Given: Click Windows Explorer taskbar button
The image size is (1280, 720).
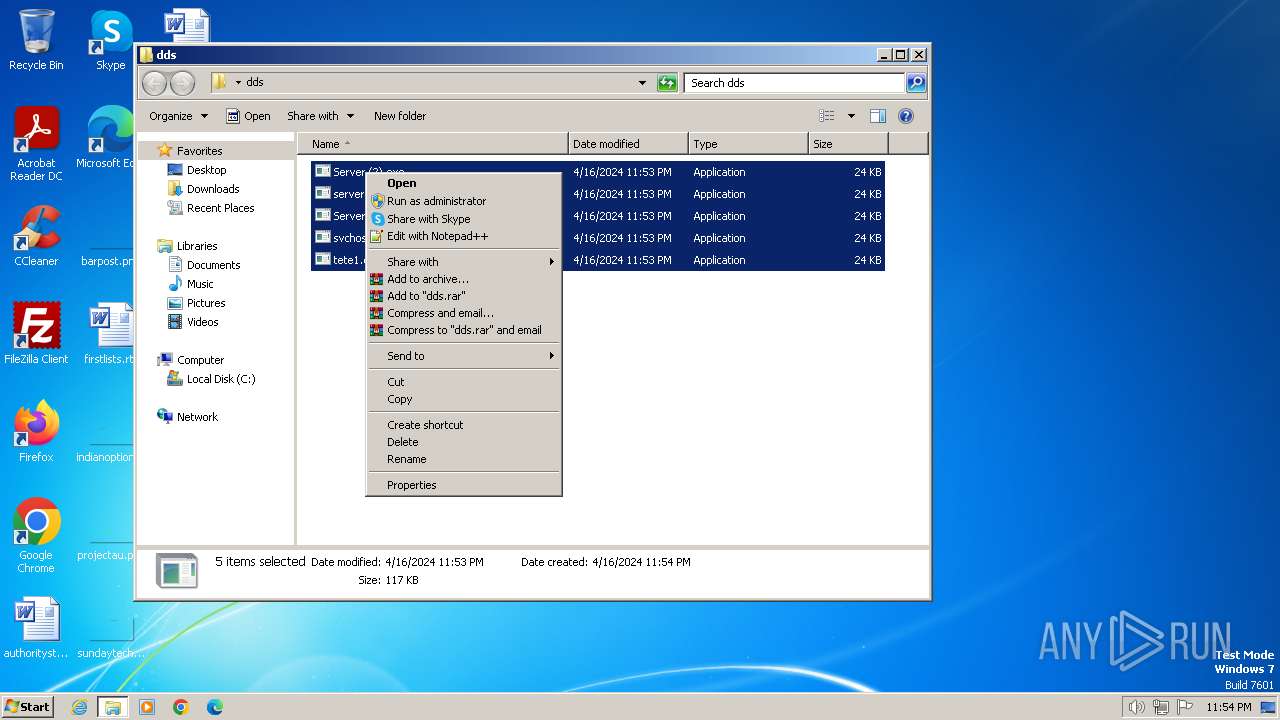Looking at the screenshot, I should [x=112, y=707].
